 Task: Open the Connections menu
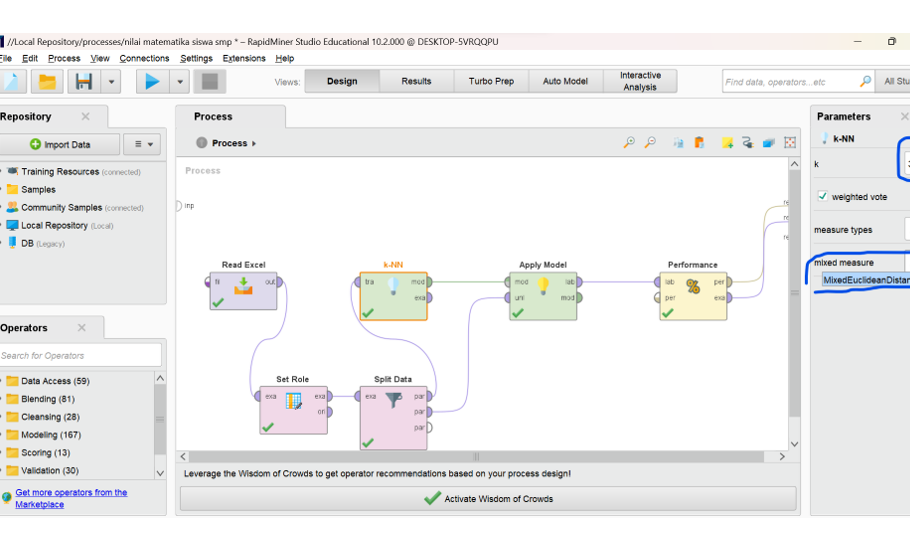click(144, 58)
